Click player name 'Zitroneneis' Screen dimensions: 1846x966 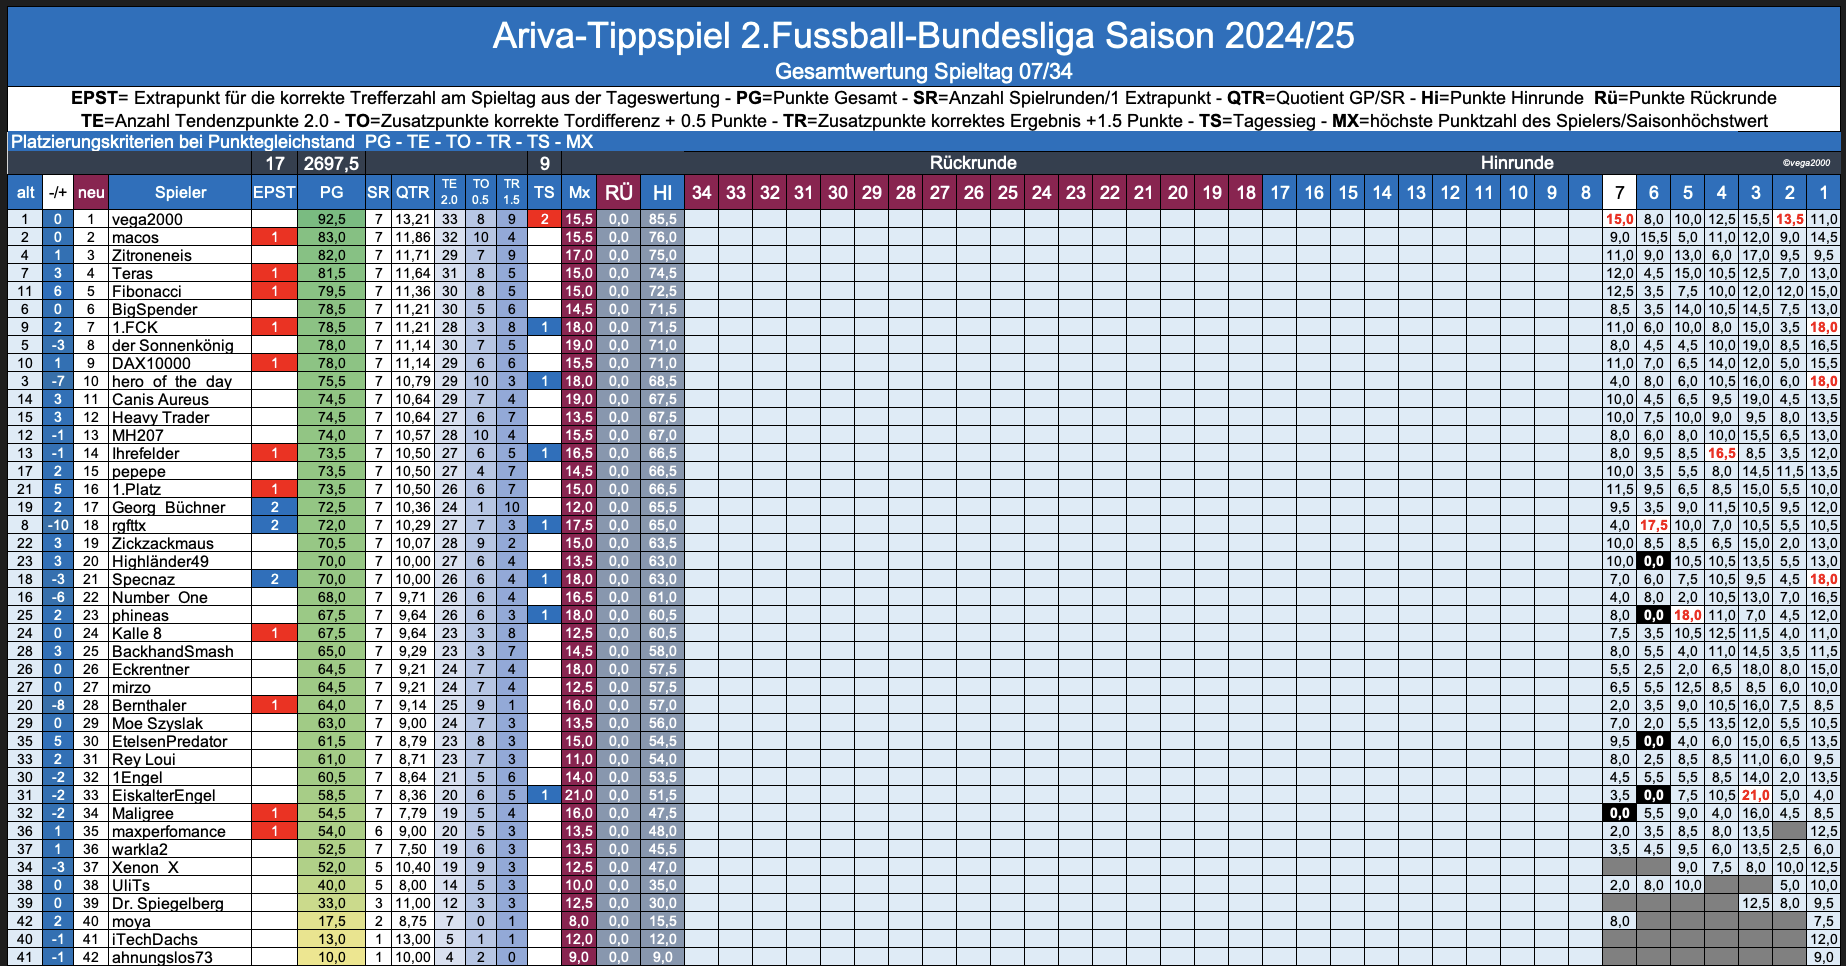click(x=151, y=255)
